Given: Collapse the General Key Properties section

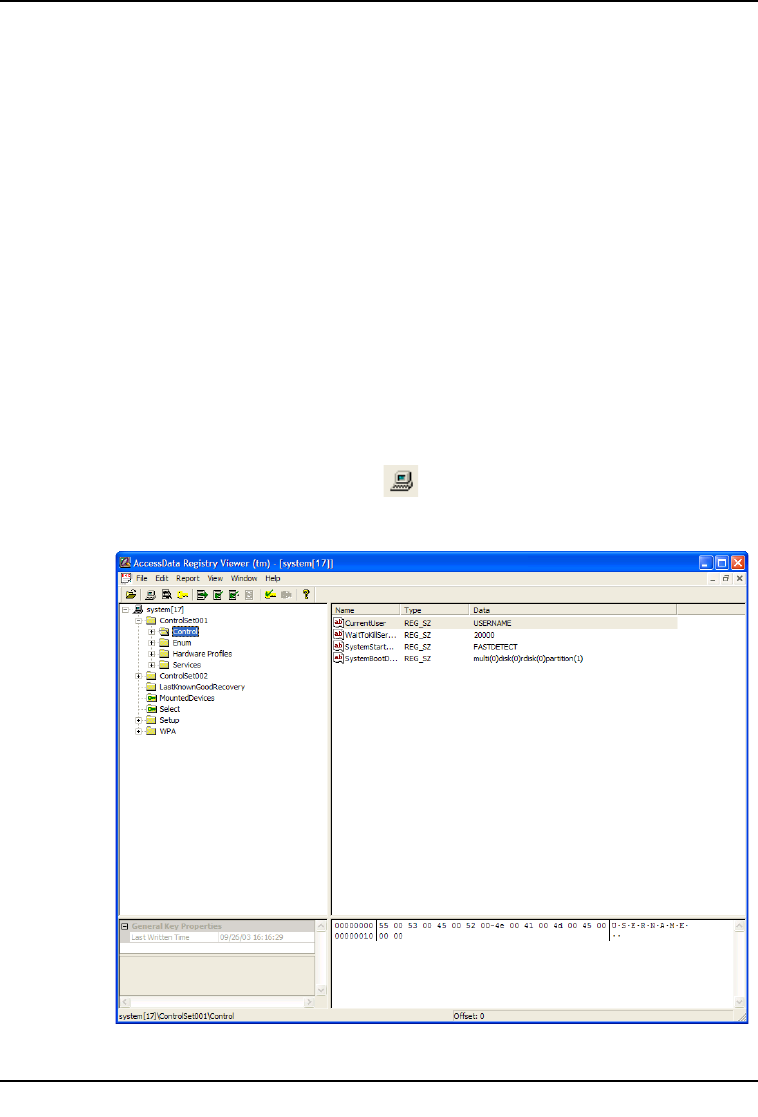Looking at the screenshot, I should pos(125,927).
